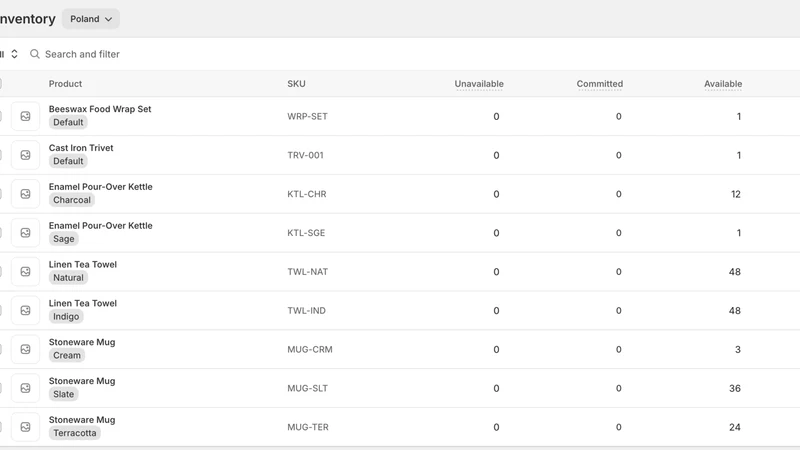Click the Indigo variant tag
The height and width of the screenshot is (450, 800).
click(x=66, y=316)
